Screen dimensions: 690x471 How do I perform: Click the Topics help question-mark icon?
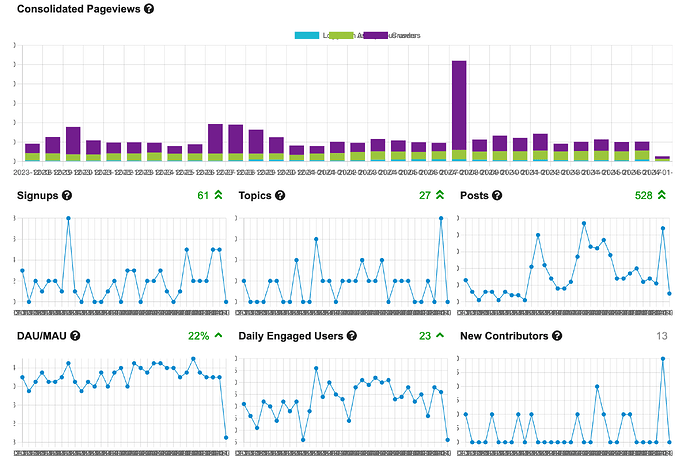pos(280,195)
